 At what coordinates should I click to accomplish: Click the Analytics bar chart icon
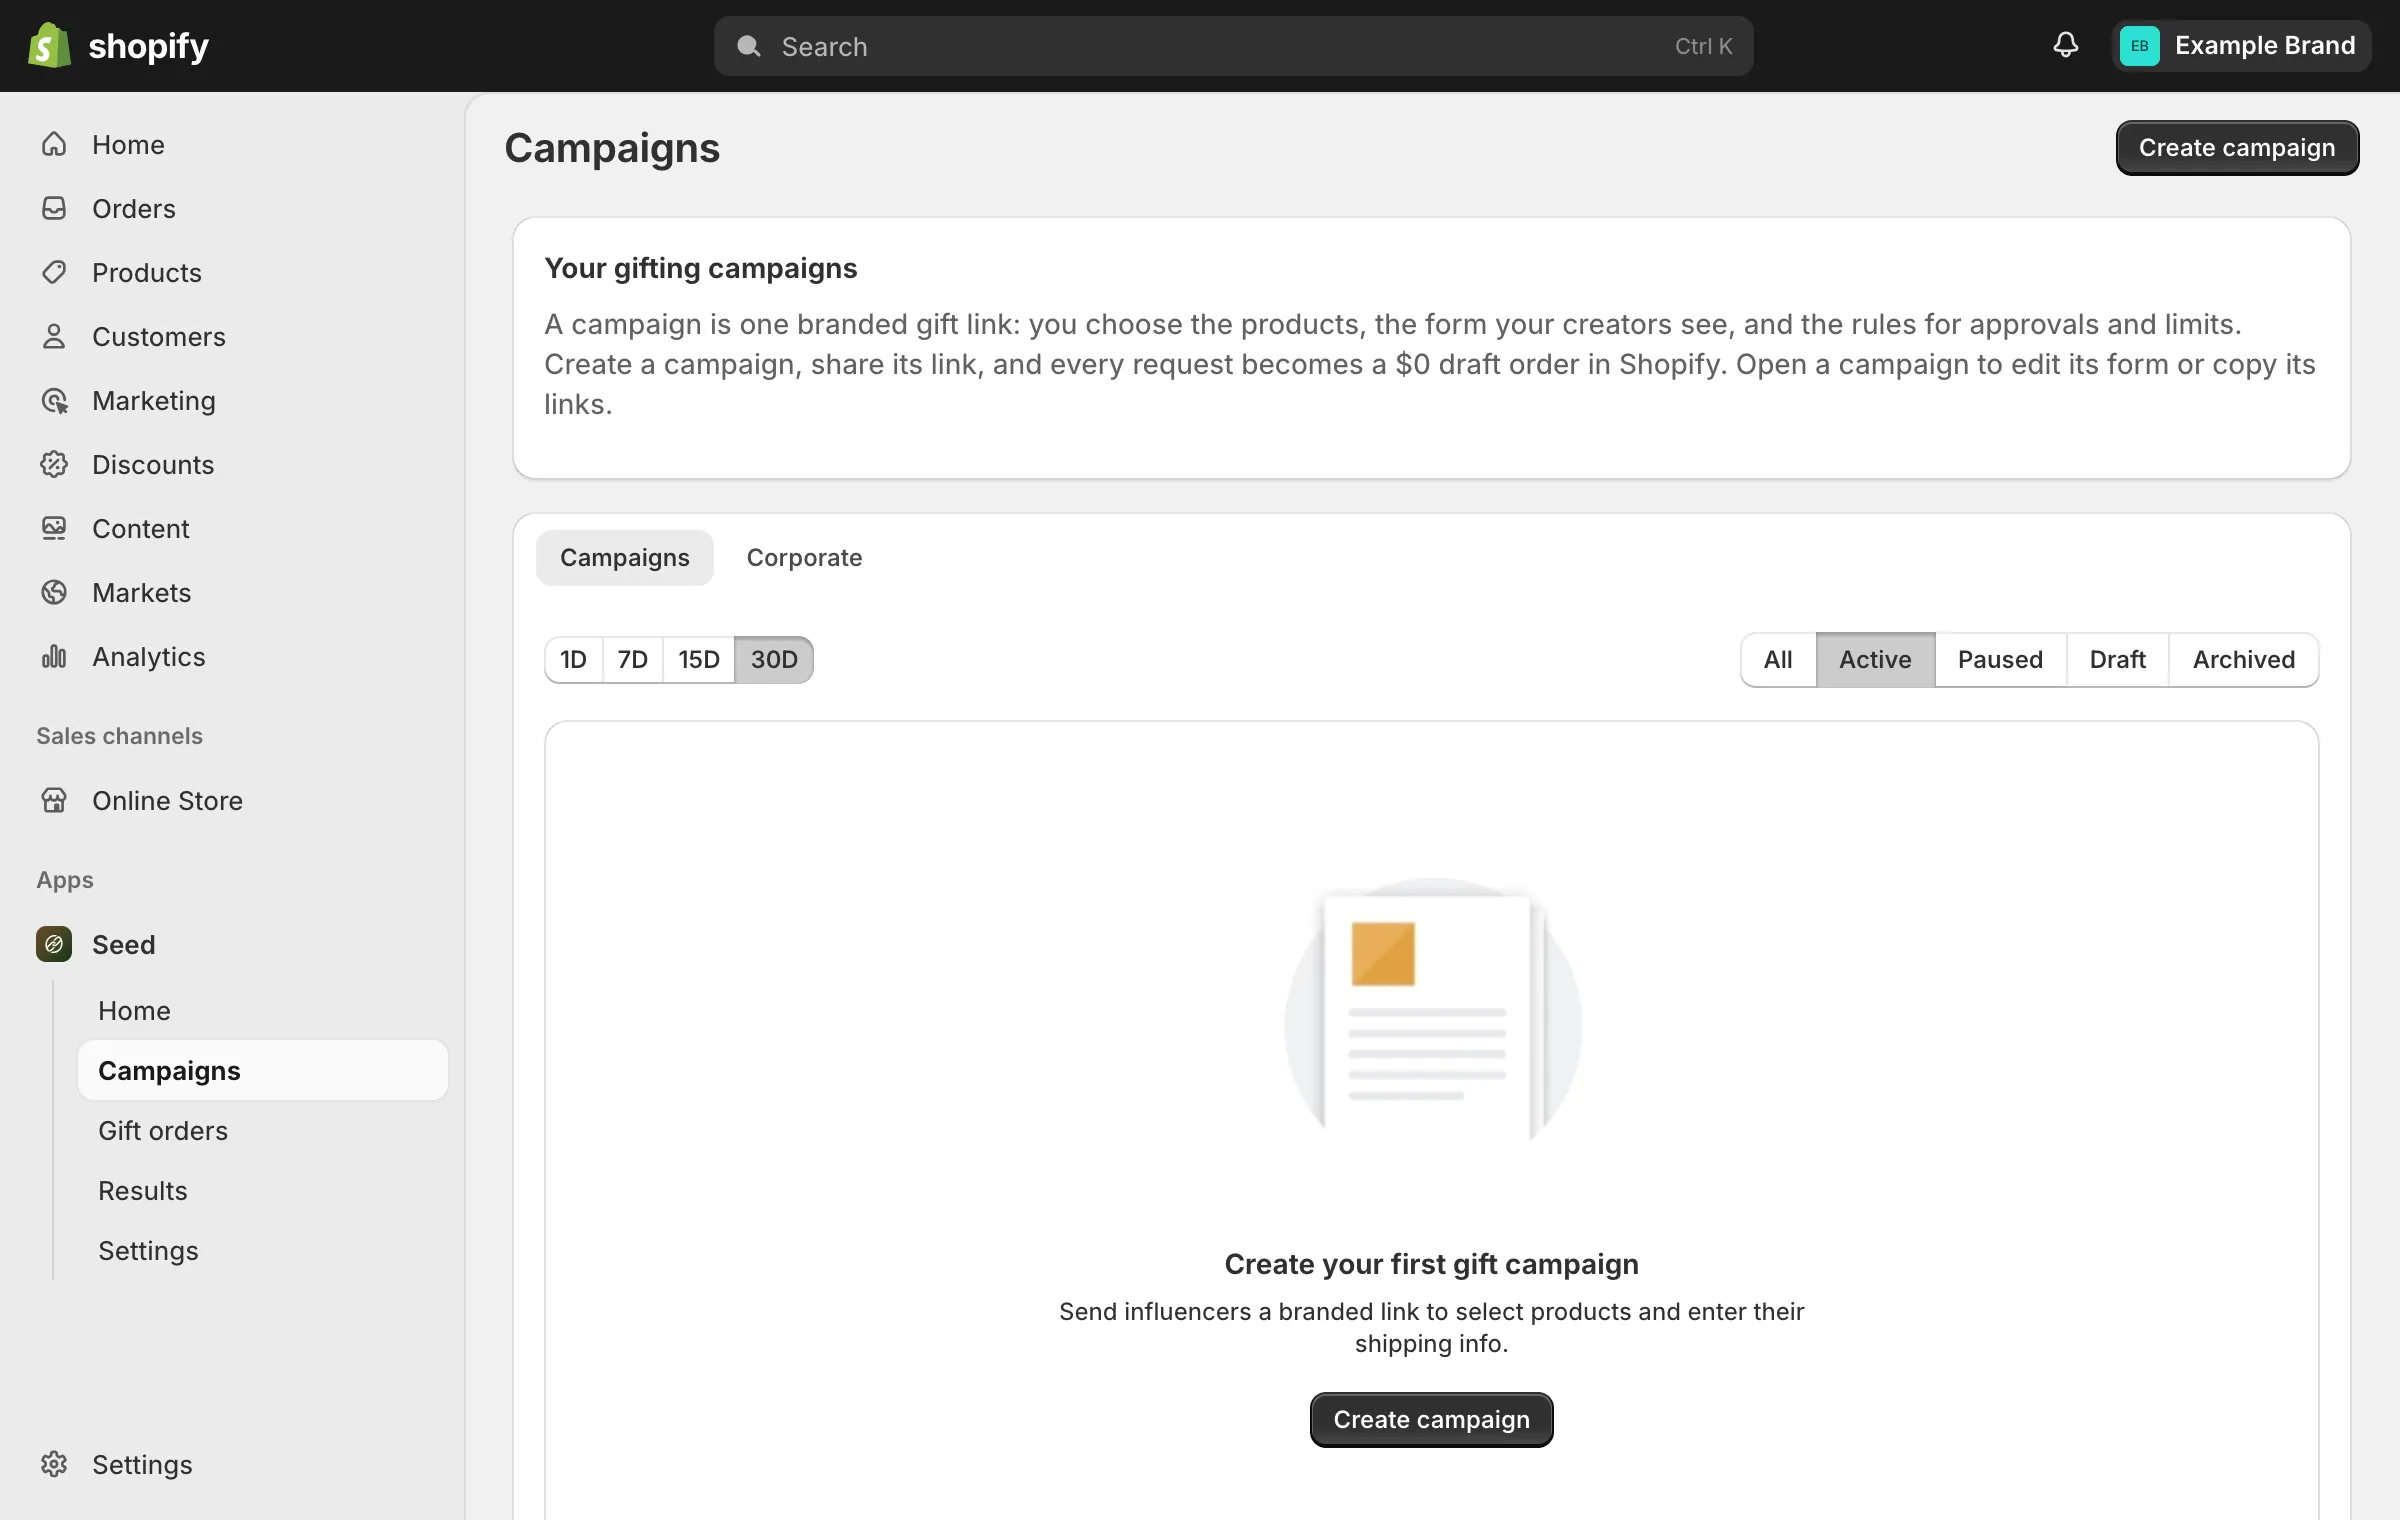(x=54, y=656)
